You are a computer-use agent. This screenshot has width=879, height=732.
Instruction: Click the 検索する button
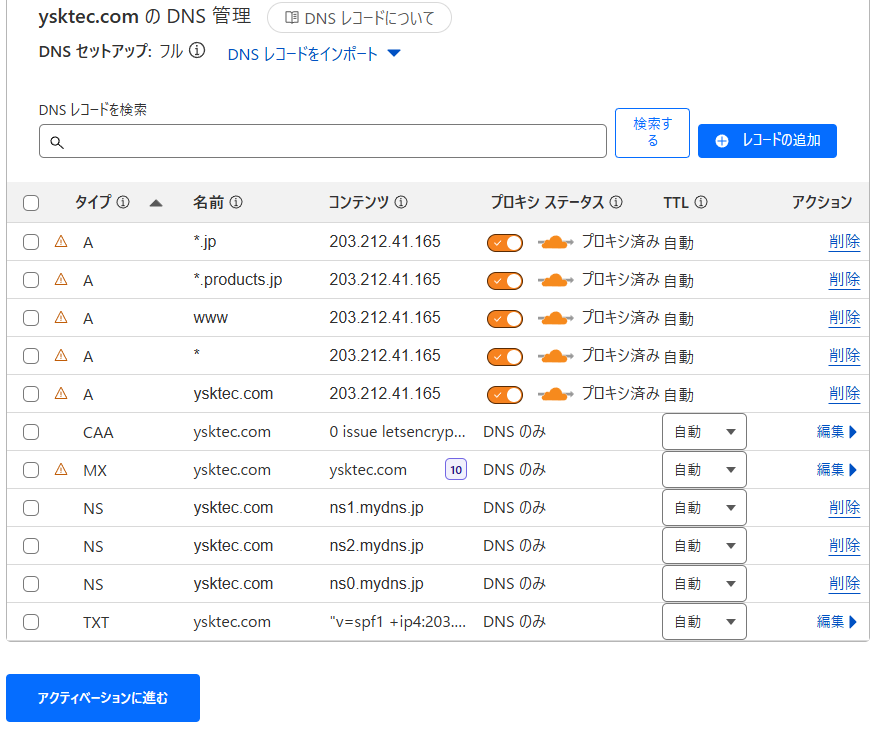coord(652,133)
